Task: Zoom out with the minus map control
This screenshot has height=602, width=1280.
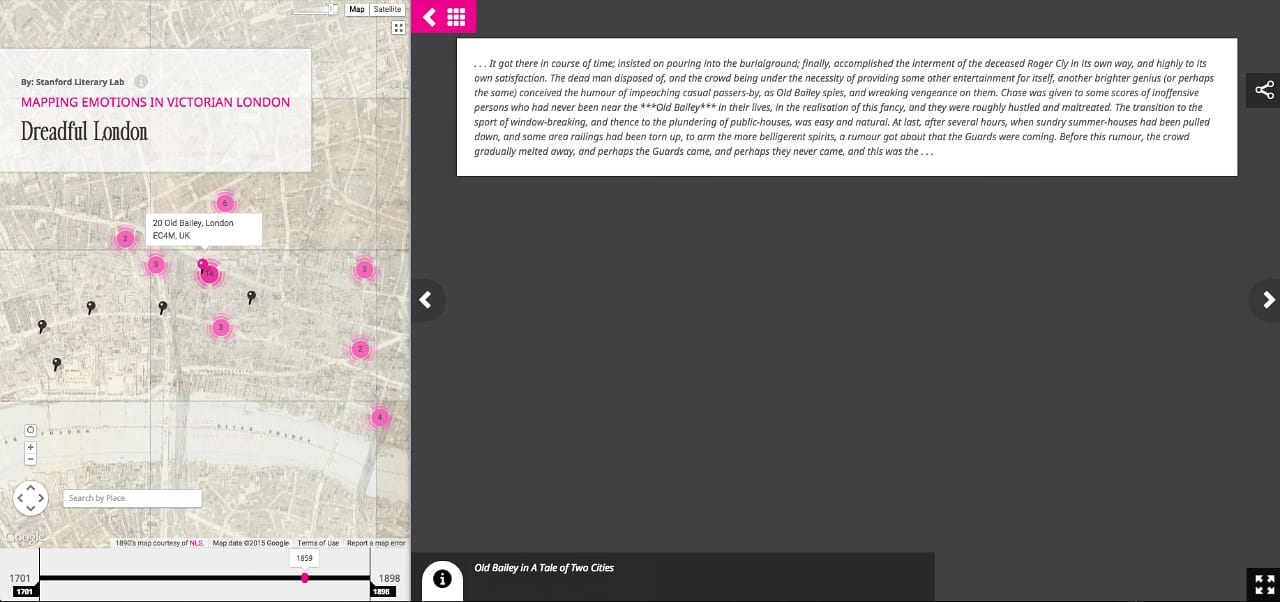Action: (30, 459)
